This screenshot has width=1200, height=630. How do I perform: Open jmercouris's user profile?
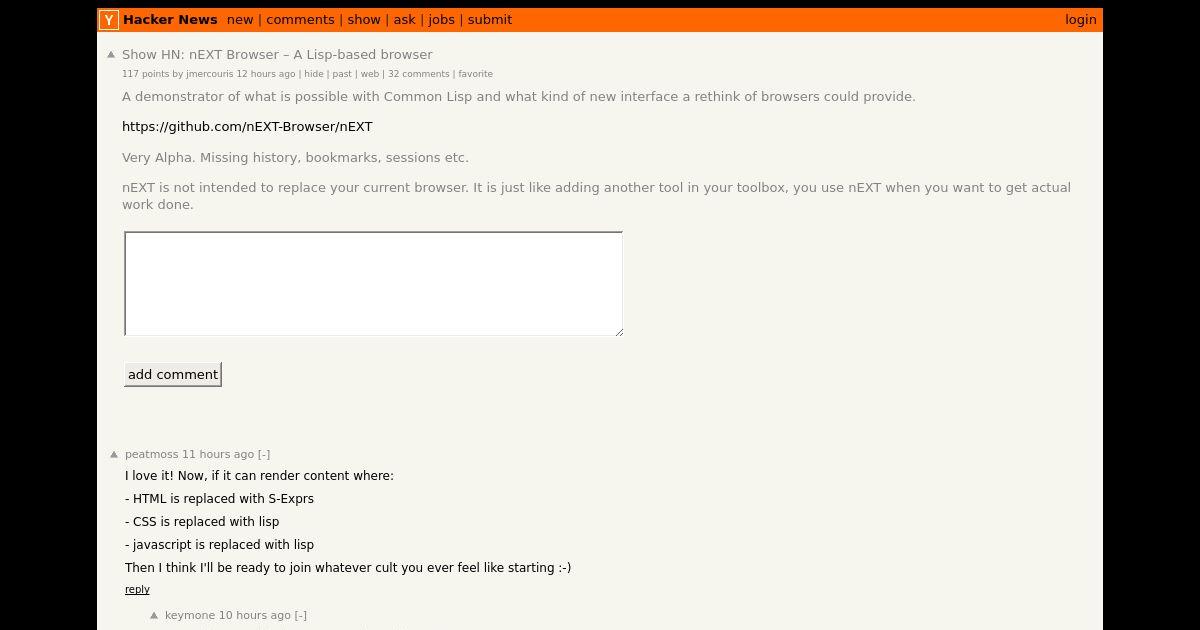tap(209, 74)
